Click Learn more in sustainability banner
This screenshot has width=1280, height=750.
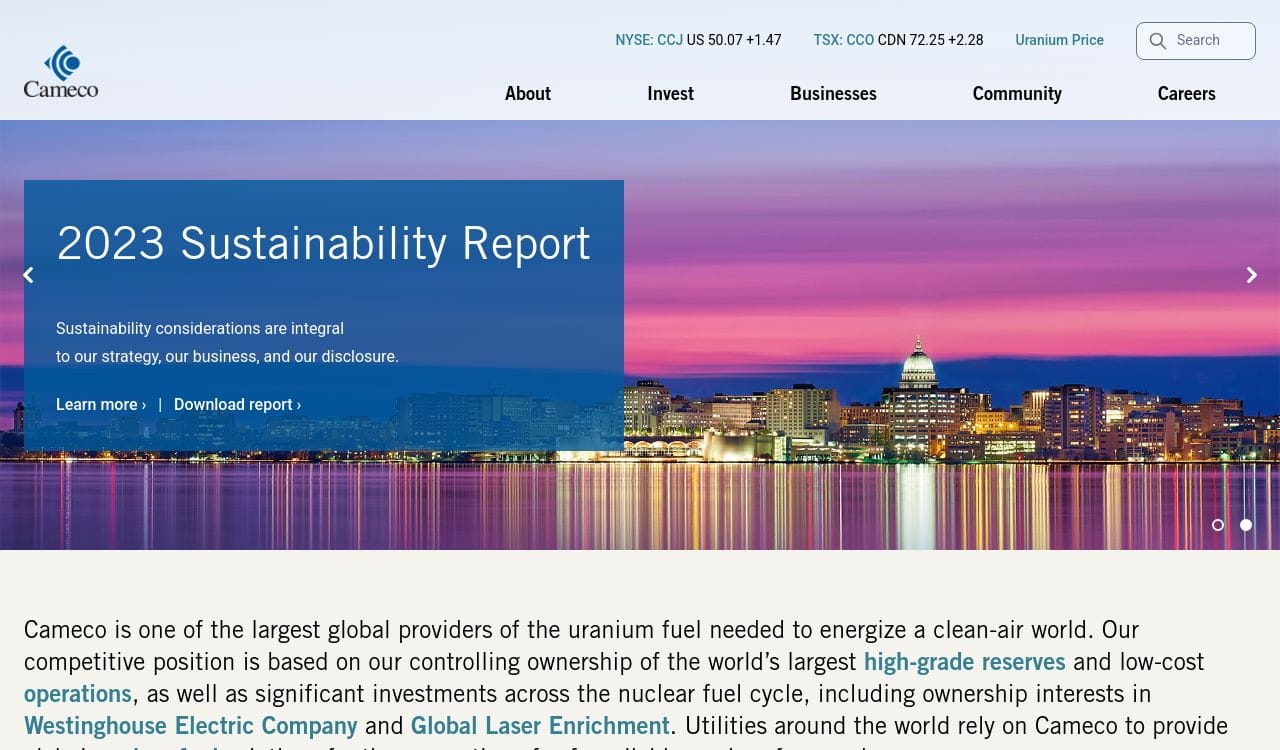pos(100,404)
